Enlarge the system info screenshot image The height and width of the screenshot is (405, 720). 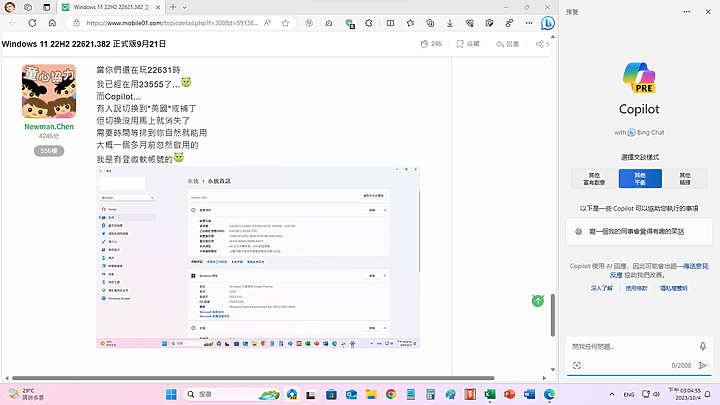click(x=258, y=257)
